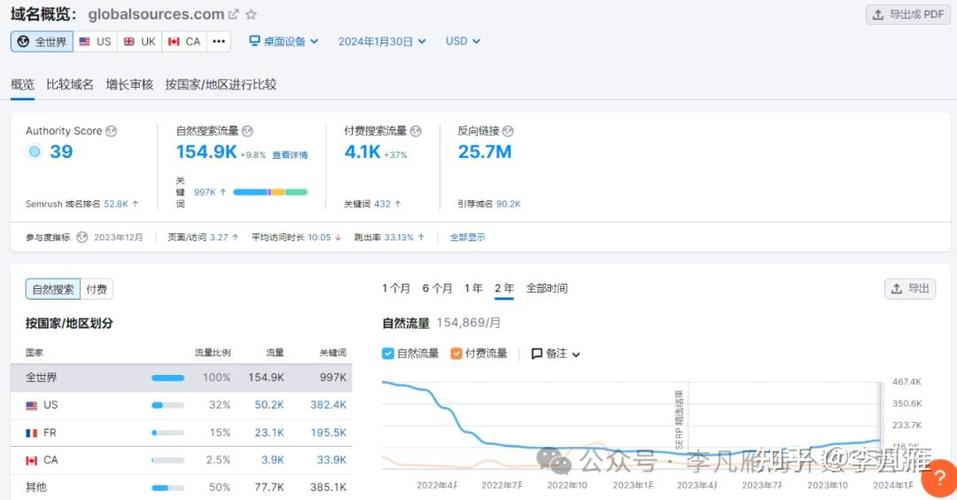Expand 备注 notes dropdown arrow
This screenshot has width=957, height=500.
click(576, 354)
